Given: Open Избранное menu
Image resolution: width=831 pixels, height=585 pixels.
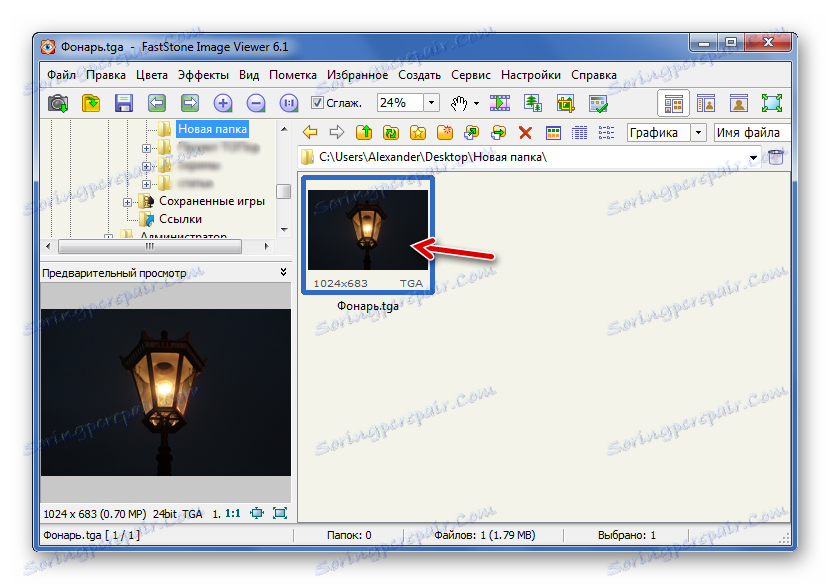Looking at the screenshot, I should tap(357, 75).
